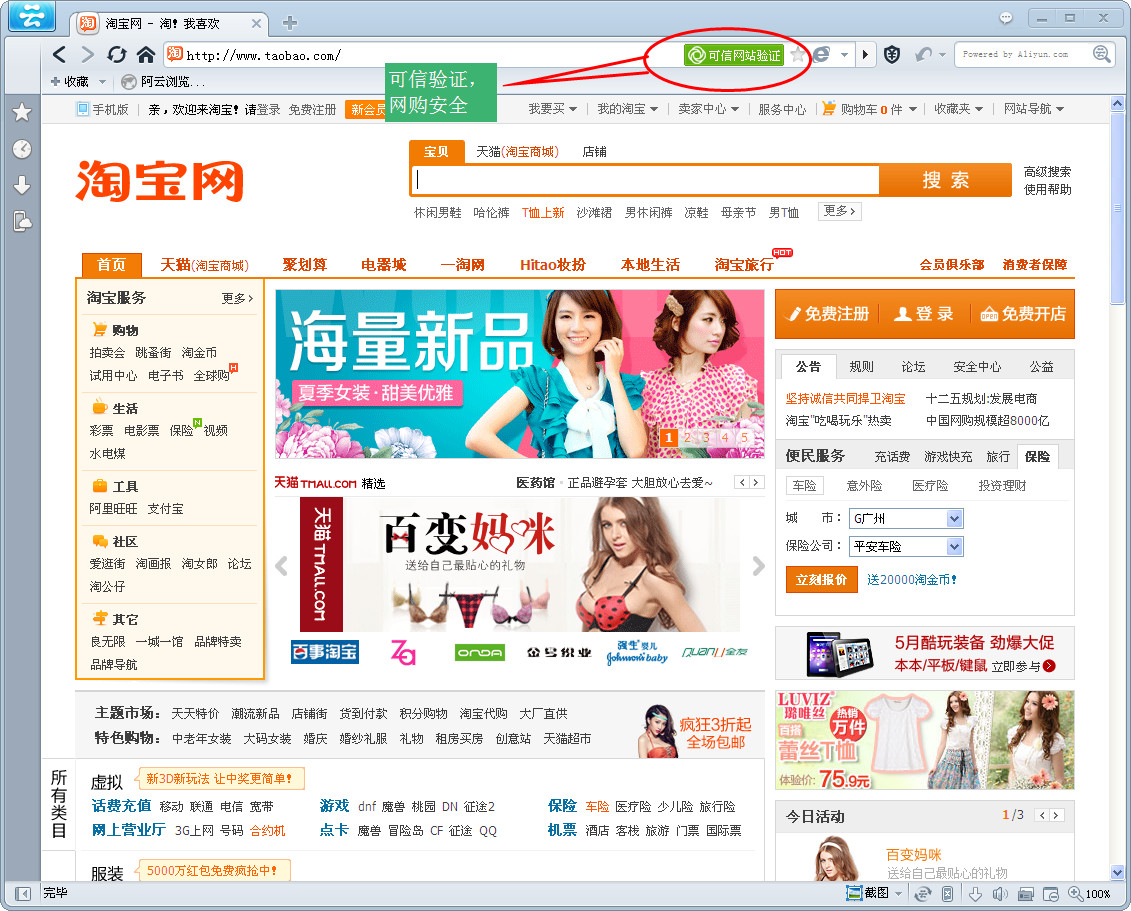Close the 淘宝网 browser tab
The image size is (1131, 911).
[256, 24]
